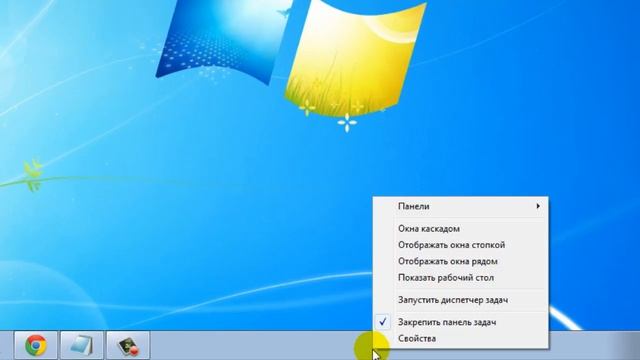Launch Запустить диспетчер задач

[x=461, y=300]
